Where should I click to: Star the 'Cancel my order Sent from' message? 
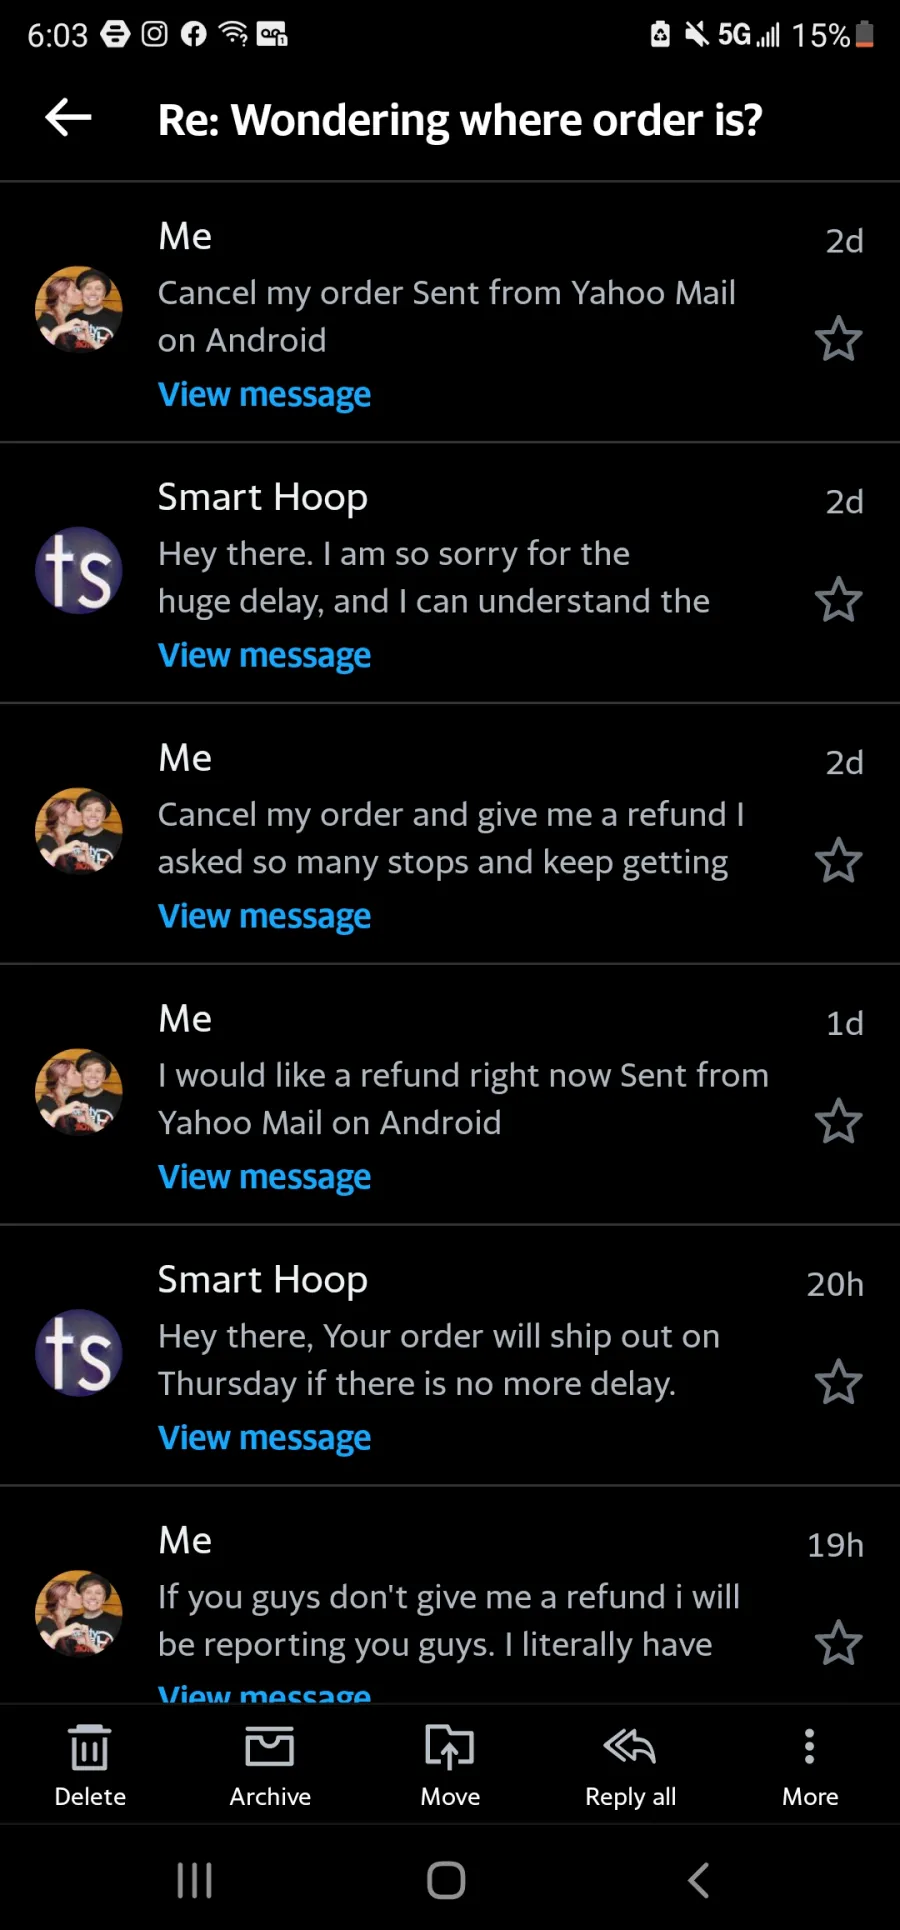[x=838, y=339]
